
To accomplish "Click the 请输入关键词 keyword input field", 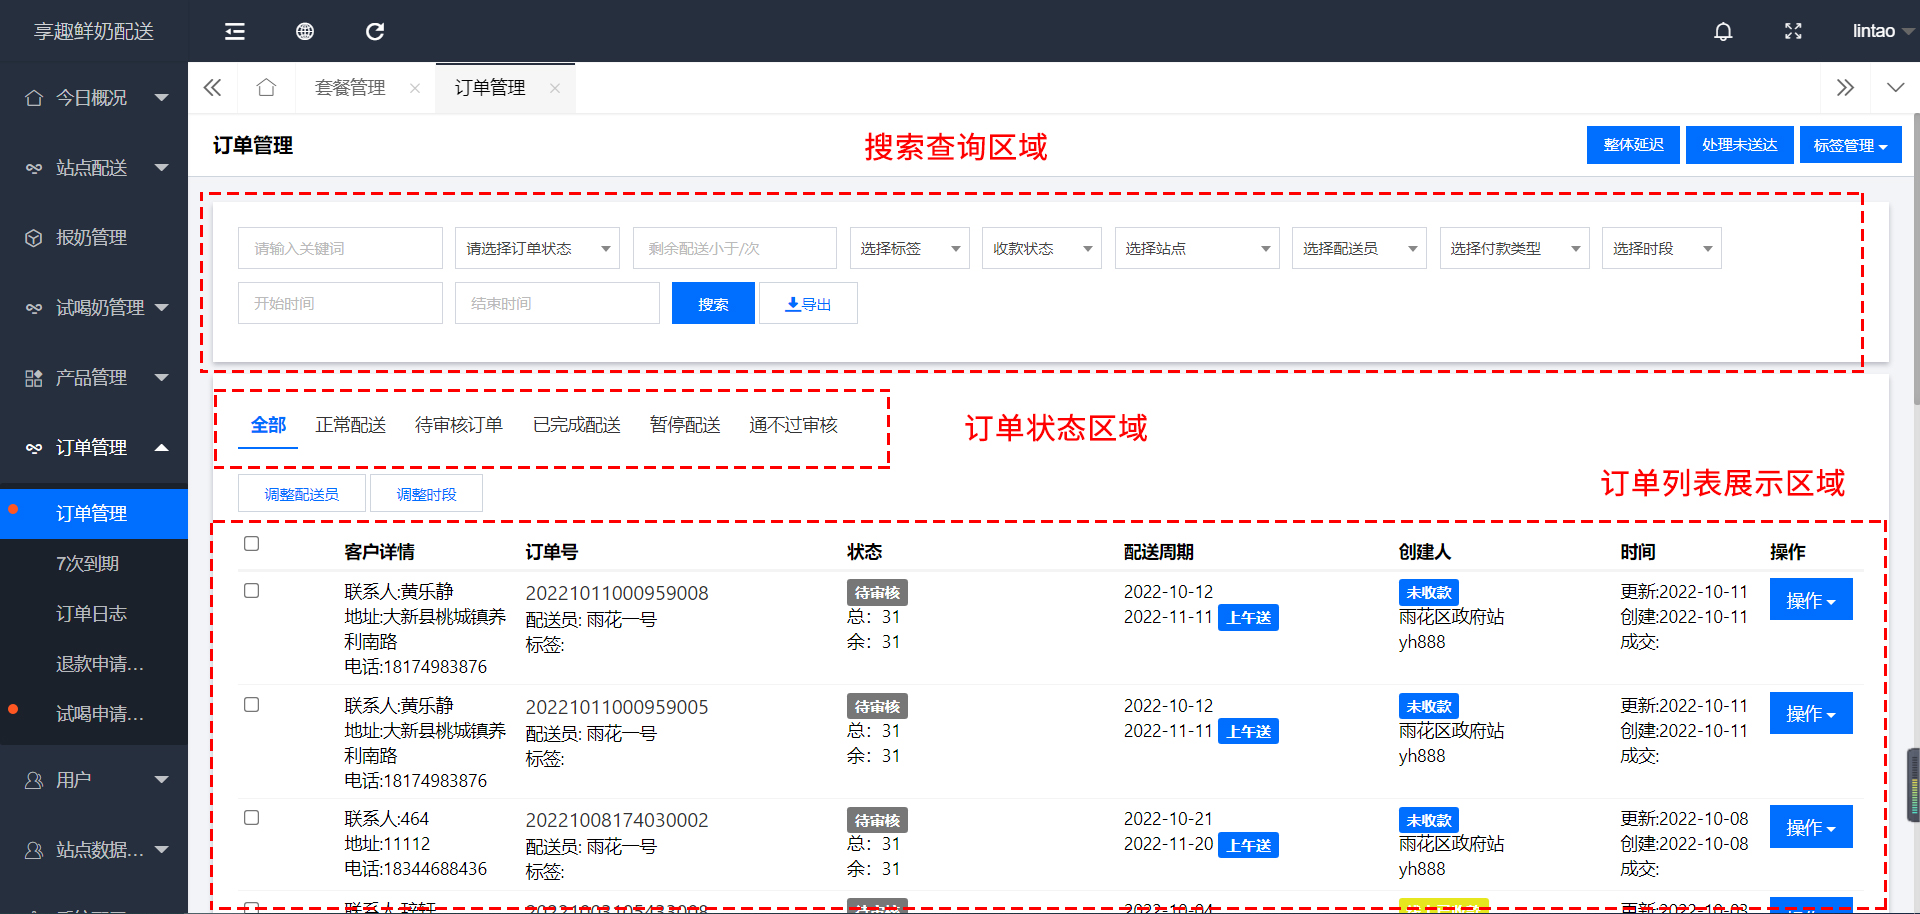I will (x=340, y=249).
